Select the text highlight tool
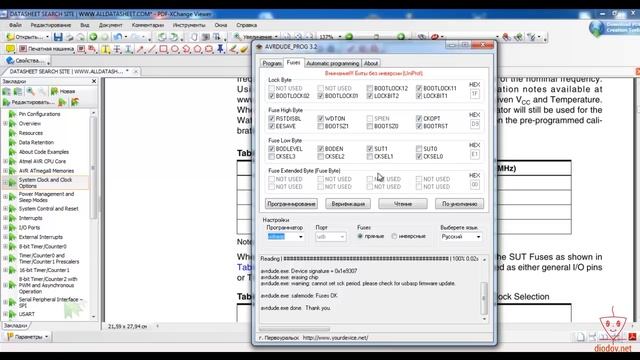Screen dimensions: 640x360 (105, 49)
